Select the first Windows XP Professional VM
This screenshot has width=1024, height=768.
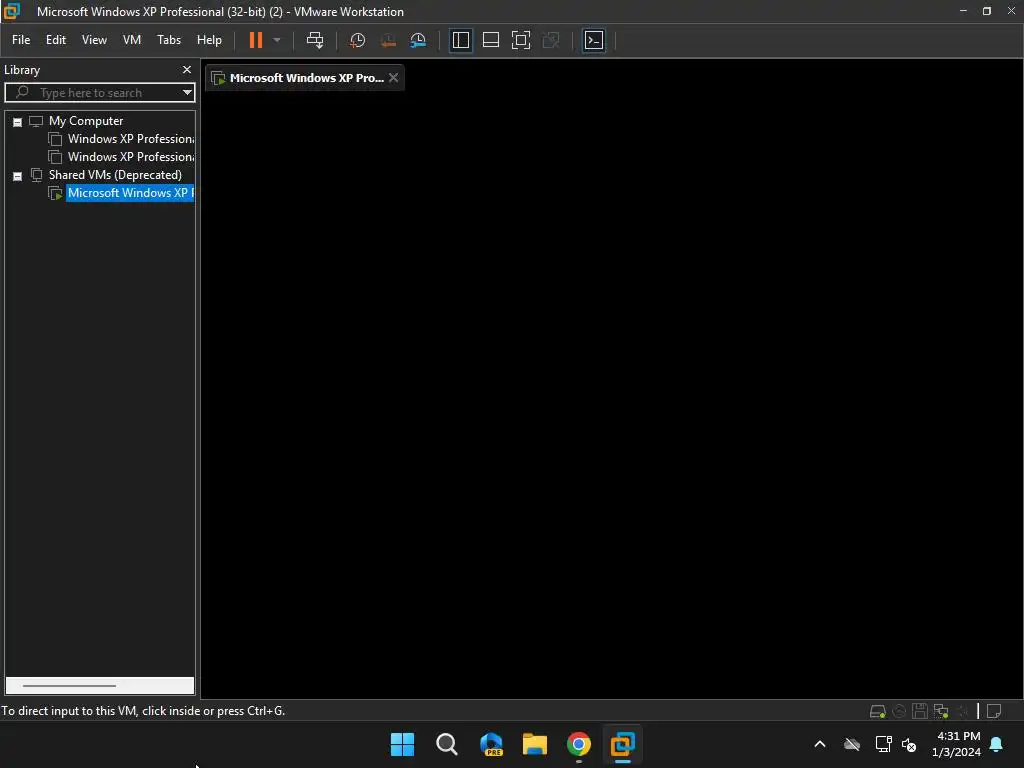coord(131,139)
